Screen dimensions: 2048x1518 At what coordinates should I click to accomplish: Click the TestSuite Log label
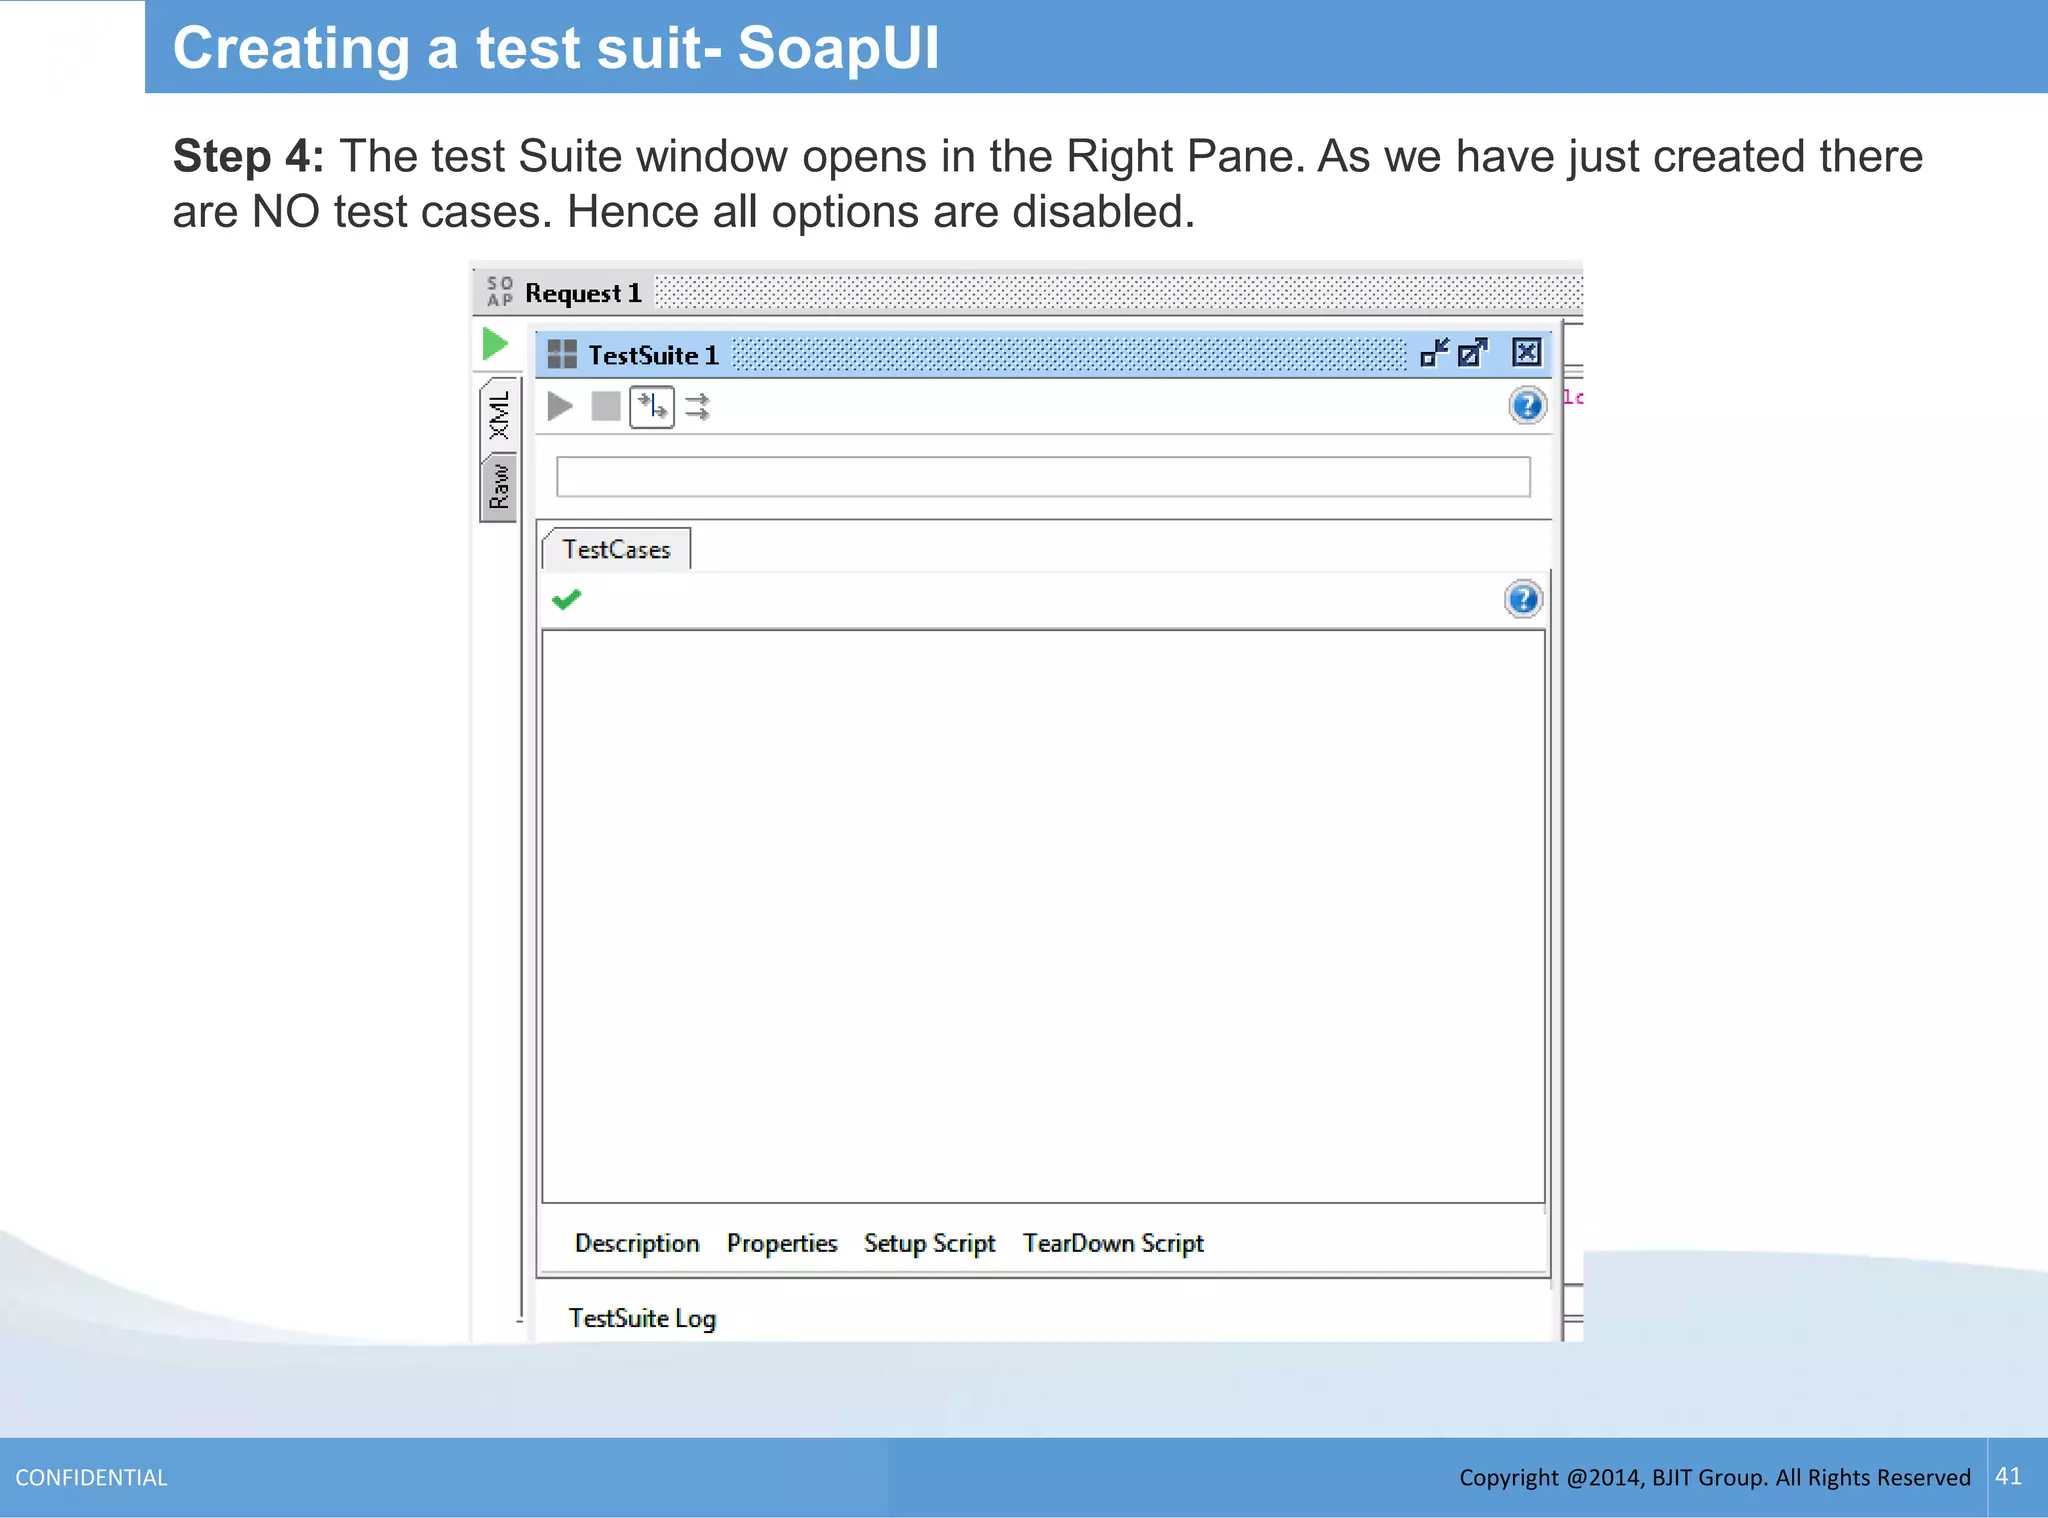(x=642, y=1318)
